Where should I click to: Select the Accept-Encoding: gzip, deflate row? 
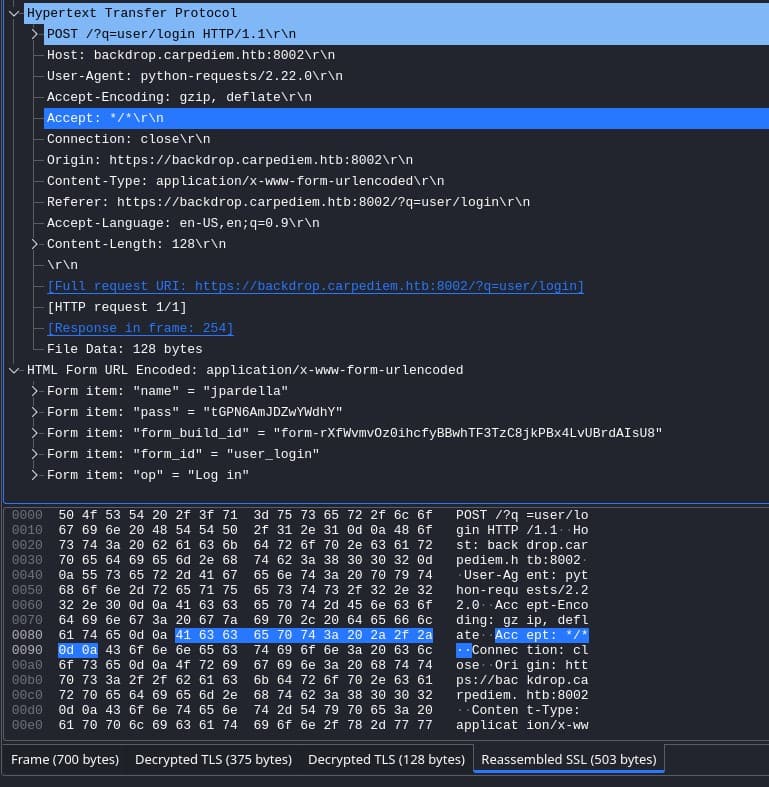tap(407, 97)
